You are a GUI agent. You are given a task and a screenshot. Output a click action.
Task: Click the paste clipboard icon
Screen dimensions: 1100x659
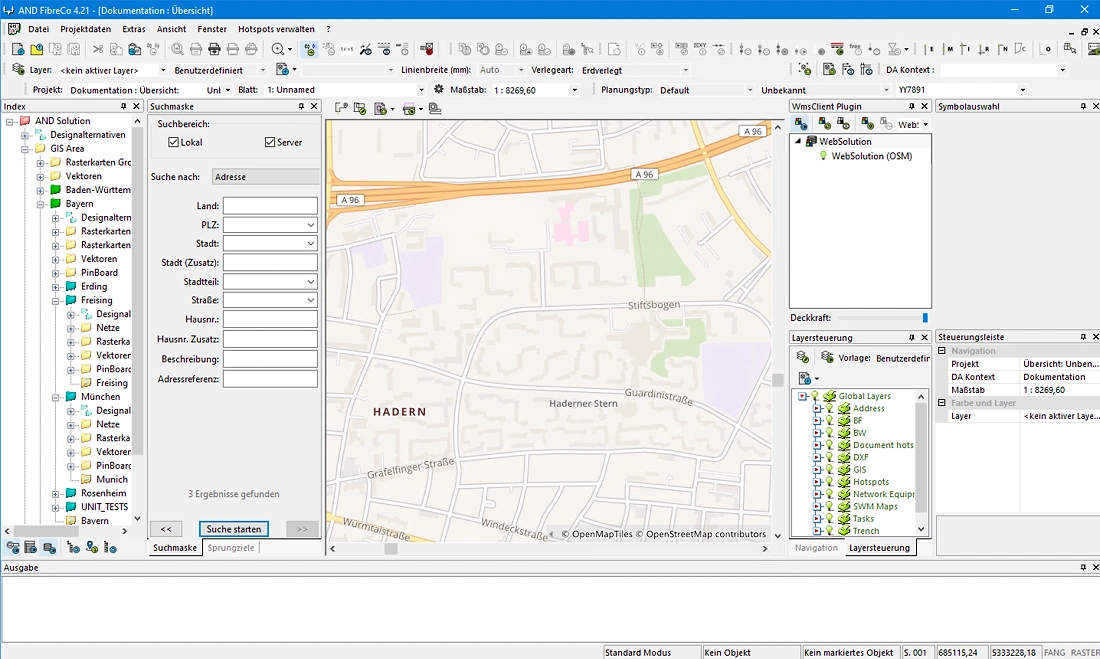(x=135, y=49)
